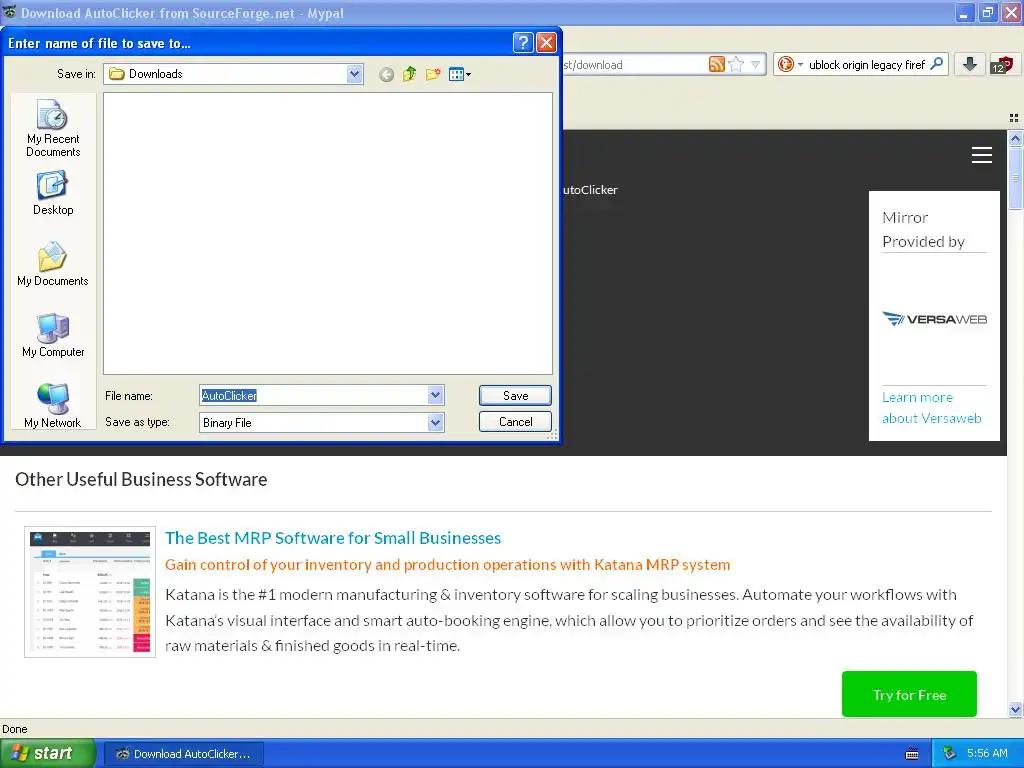The image size is (1024, 768).
Task: Click Try for Free button
Action: 909,694
